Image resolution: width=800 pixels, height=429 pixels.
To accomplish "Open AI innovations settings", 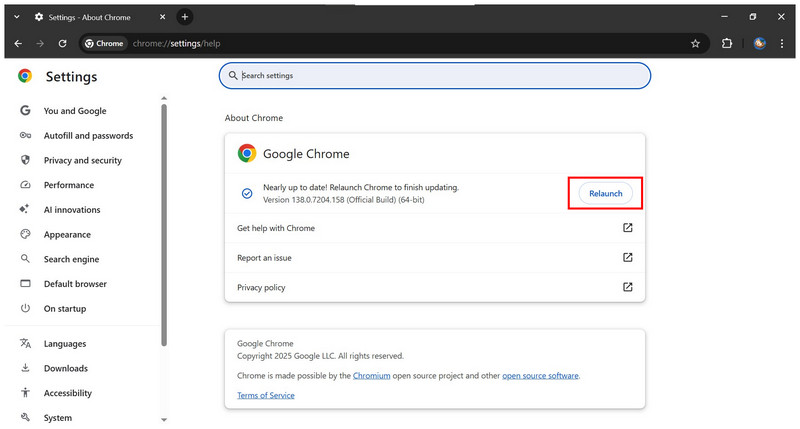I will coord(72,210).
